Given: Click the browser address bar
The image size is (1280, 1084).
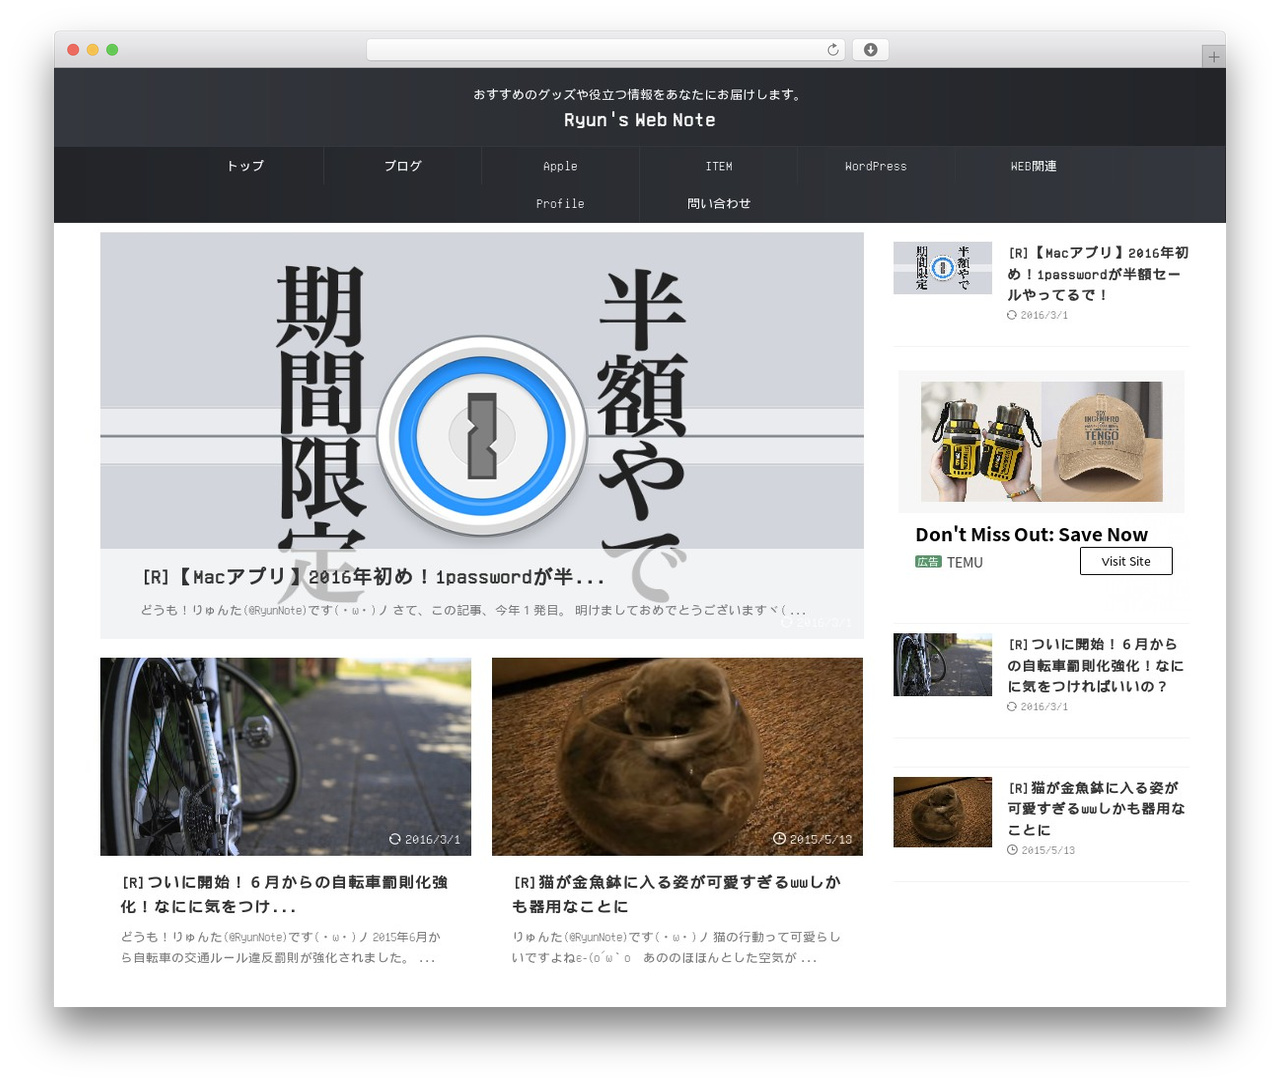Looking at the screenshot, I should 605,50.
